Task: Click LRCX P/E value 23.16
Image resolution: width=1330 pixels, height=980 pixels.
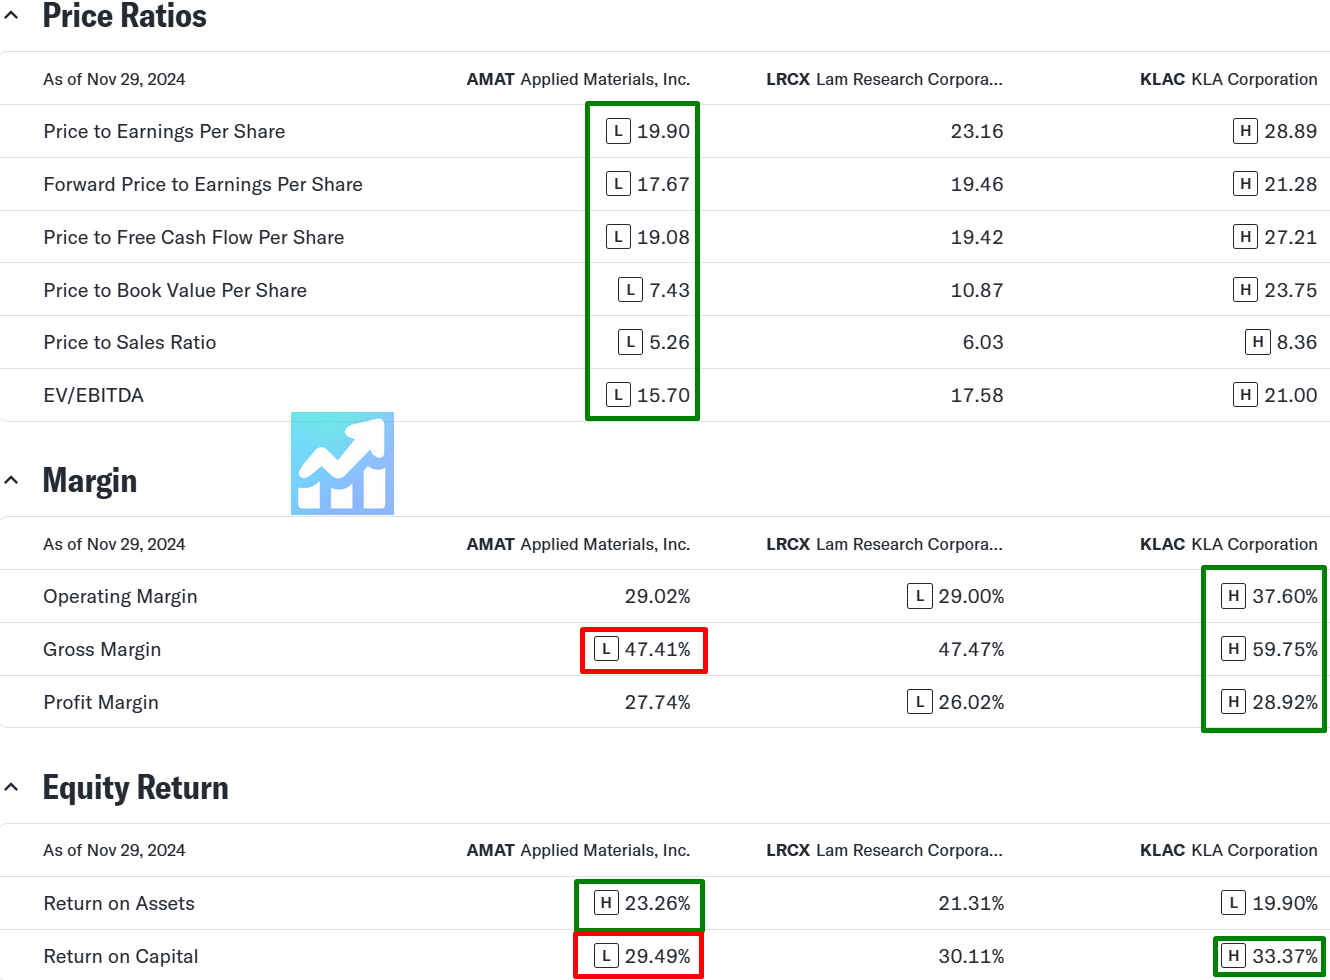Action: click(x=977, y=131)
